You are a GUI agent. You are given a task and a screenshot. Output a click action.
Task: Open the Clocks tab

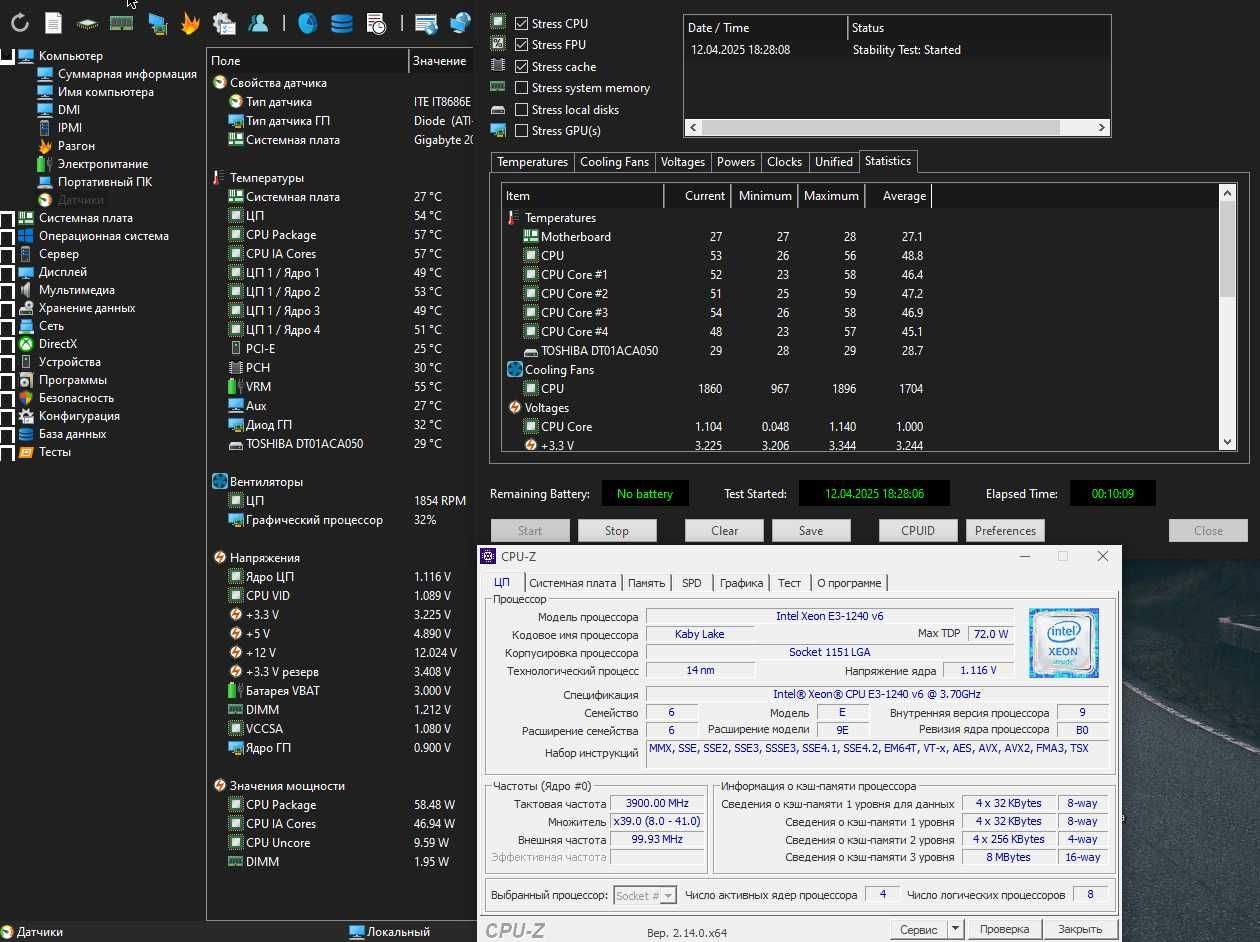tap(784, 162)
